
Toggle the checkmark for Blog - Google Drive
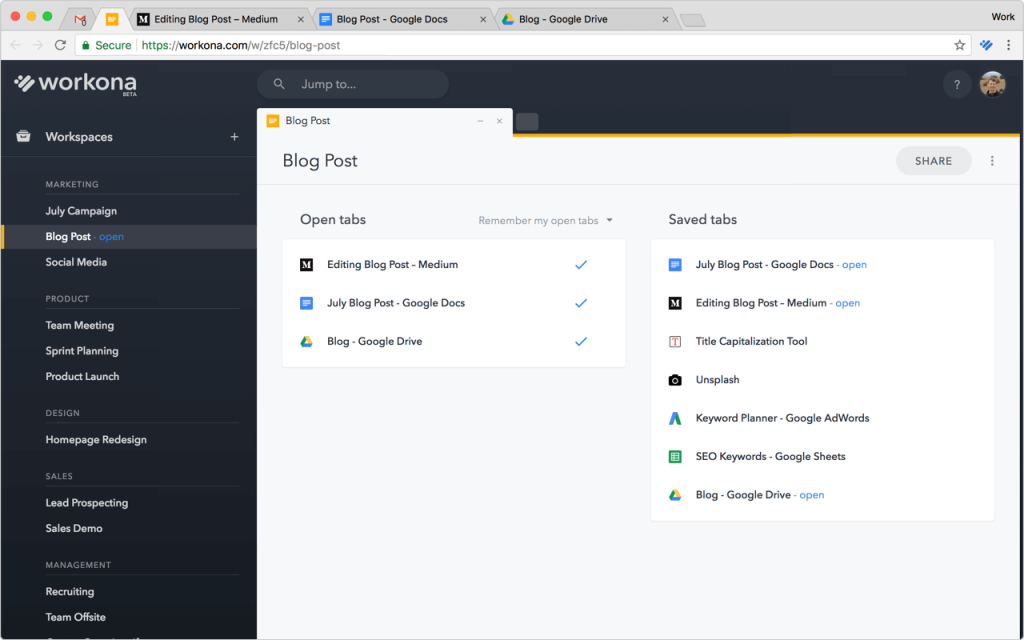(x=581, y=341)
